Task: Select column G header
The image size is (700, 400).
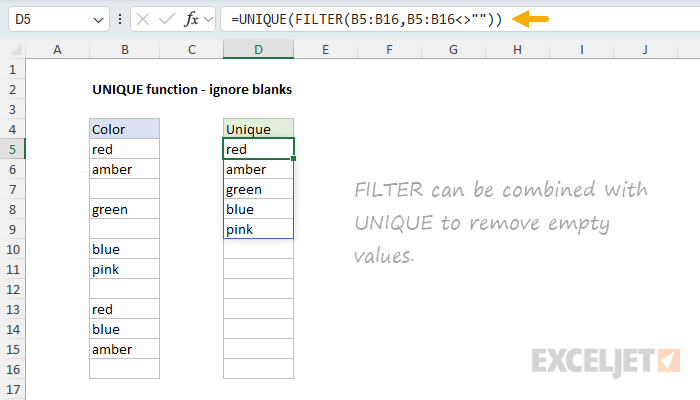Action: [x=453, y=50]
